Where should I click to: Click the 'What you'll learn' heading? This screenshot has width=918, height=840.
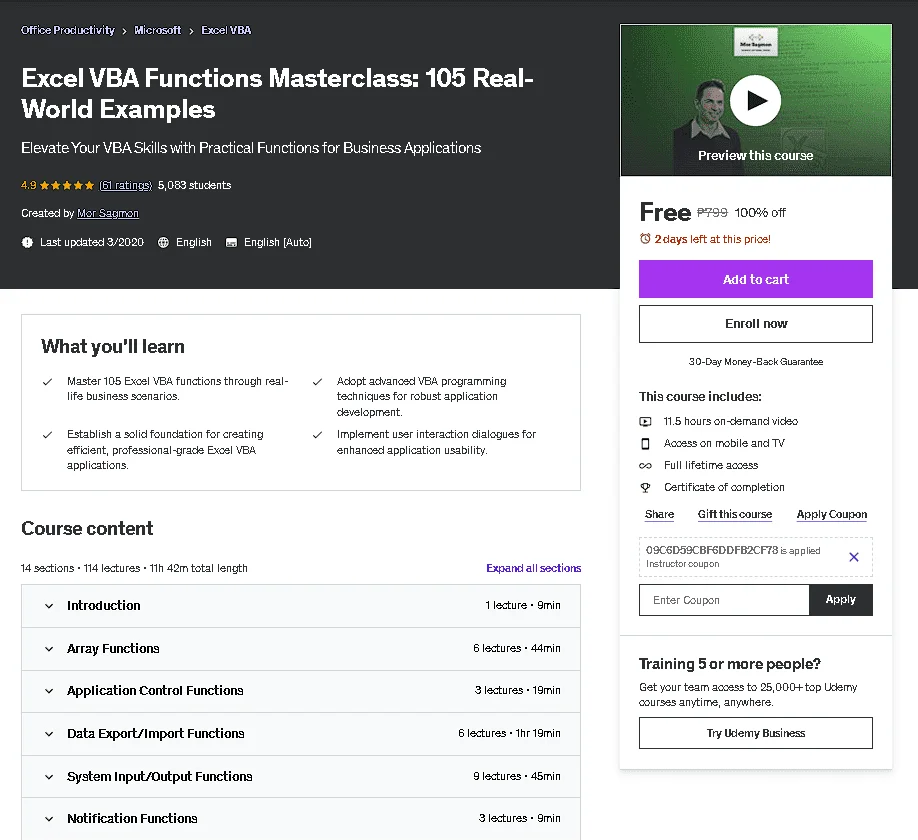click(x=113, y=347)
